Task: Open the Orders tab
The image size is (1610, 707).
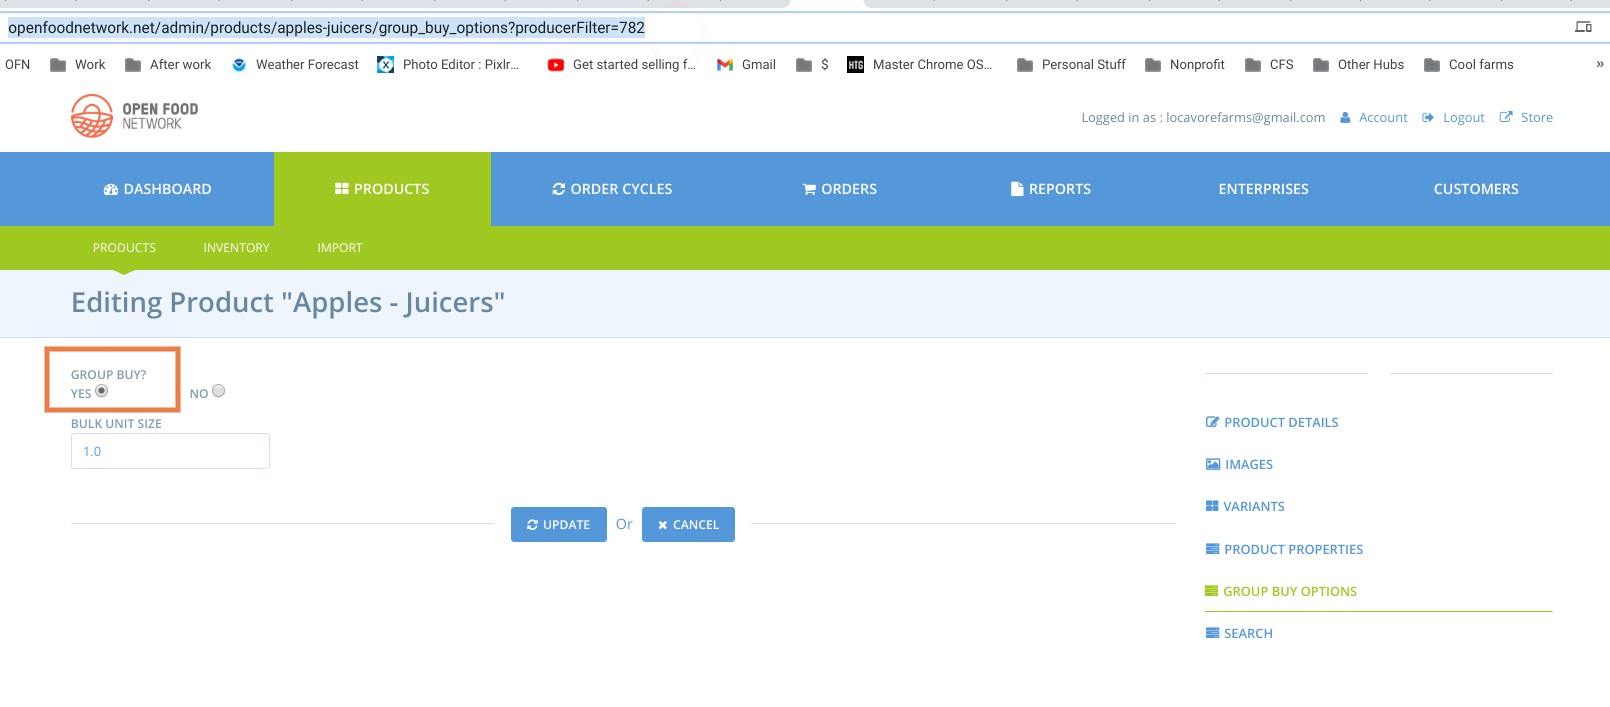Action: click(x=840, y=189)
